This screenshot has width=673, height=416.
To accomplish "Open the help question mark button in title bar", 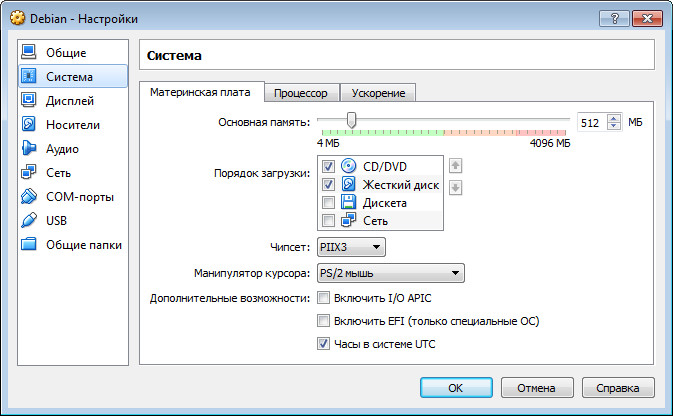I will point(614,18).
